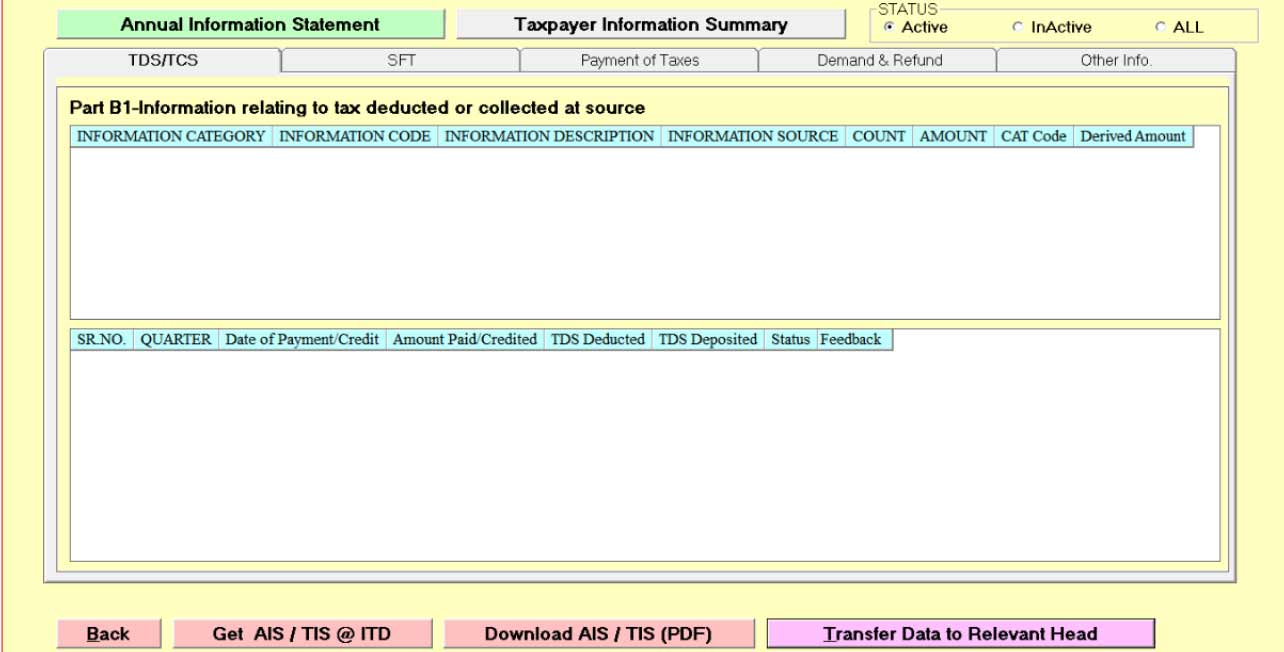Go to Payment of Taxes tab
The height and width of the screenshot is (652, 1284).
coord(639,61)
